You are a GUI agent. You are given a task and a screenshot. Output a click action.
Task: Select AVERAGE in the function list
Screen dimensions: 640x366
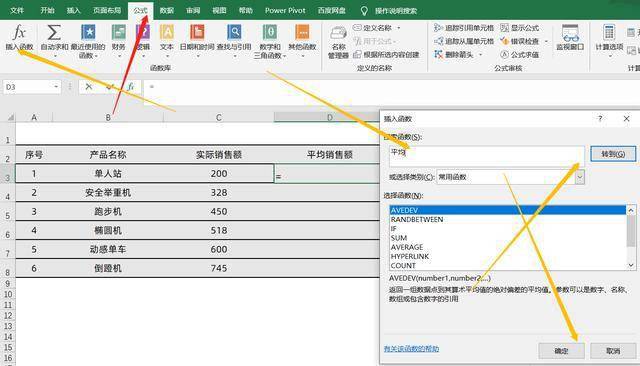pos(508,247)
